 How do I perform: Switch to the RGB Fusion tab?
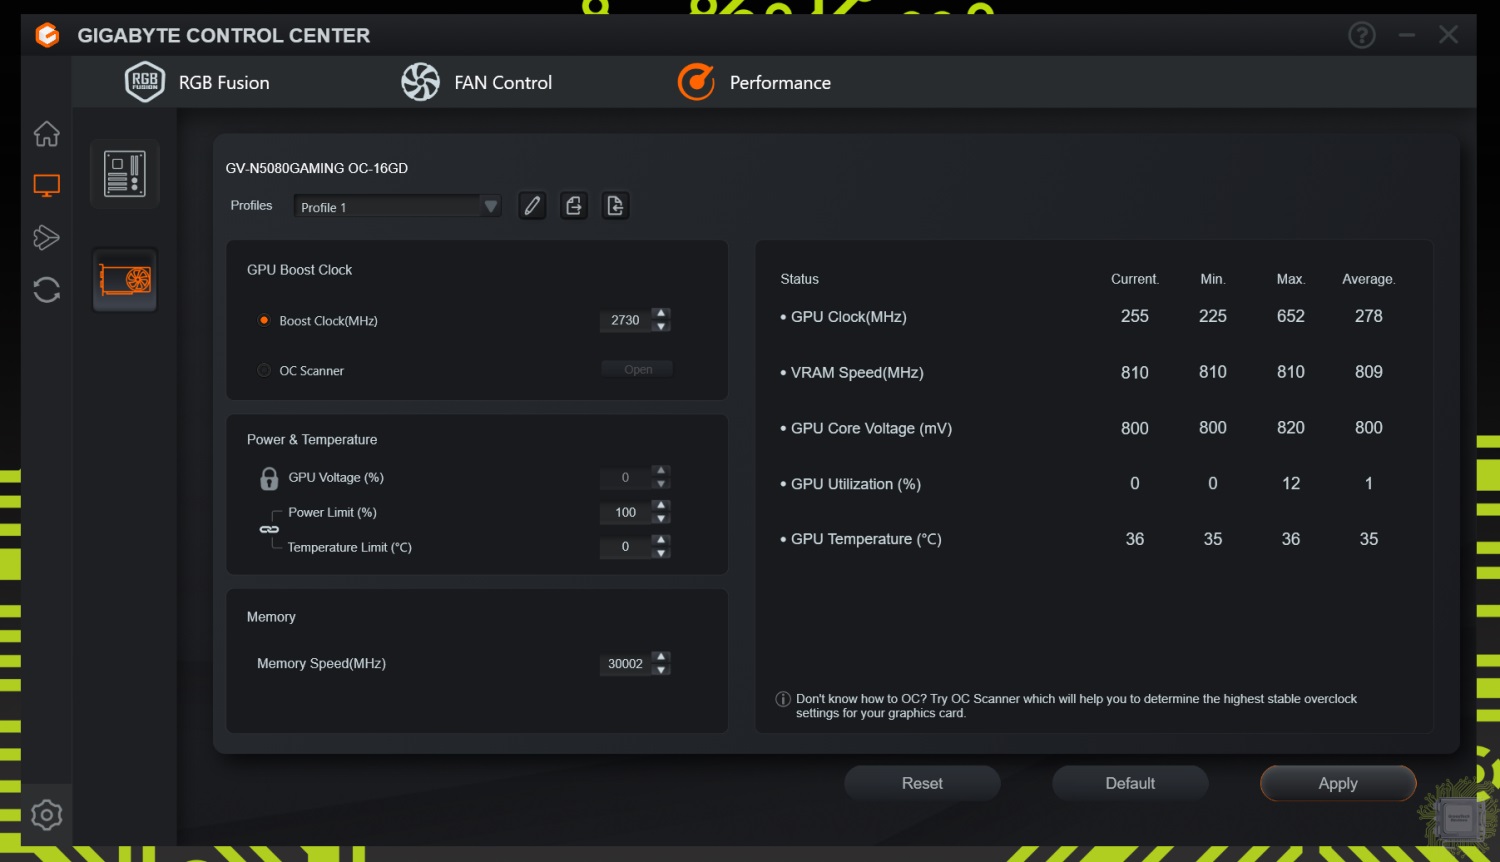click(x=197, y=83)
